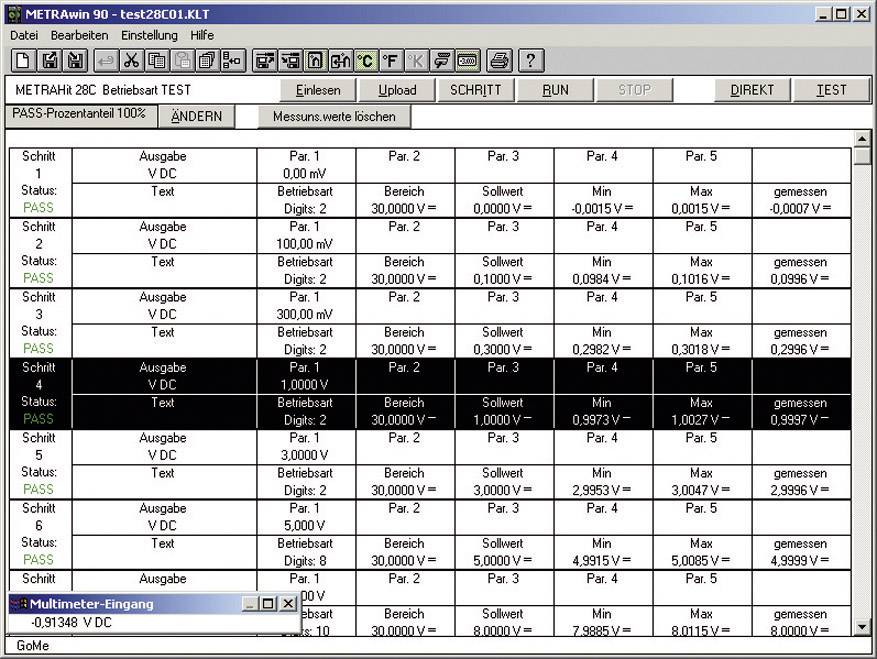Viewport: 877px width, 659px height.
Task: Open the serial interface settings icon
Action: pyautogui.click(x=440, y=60)
